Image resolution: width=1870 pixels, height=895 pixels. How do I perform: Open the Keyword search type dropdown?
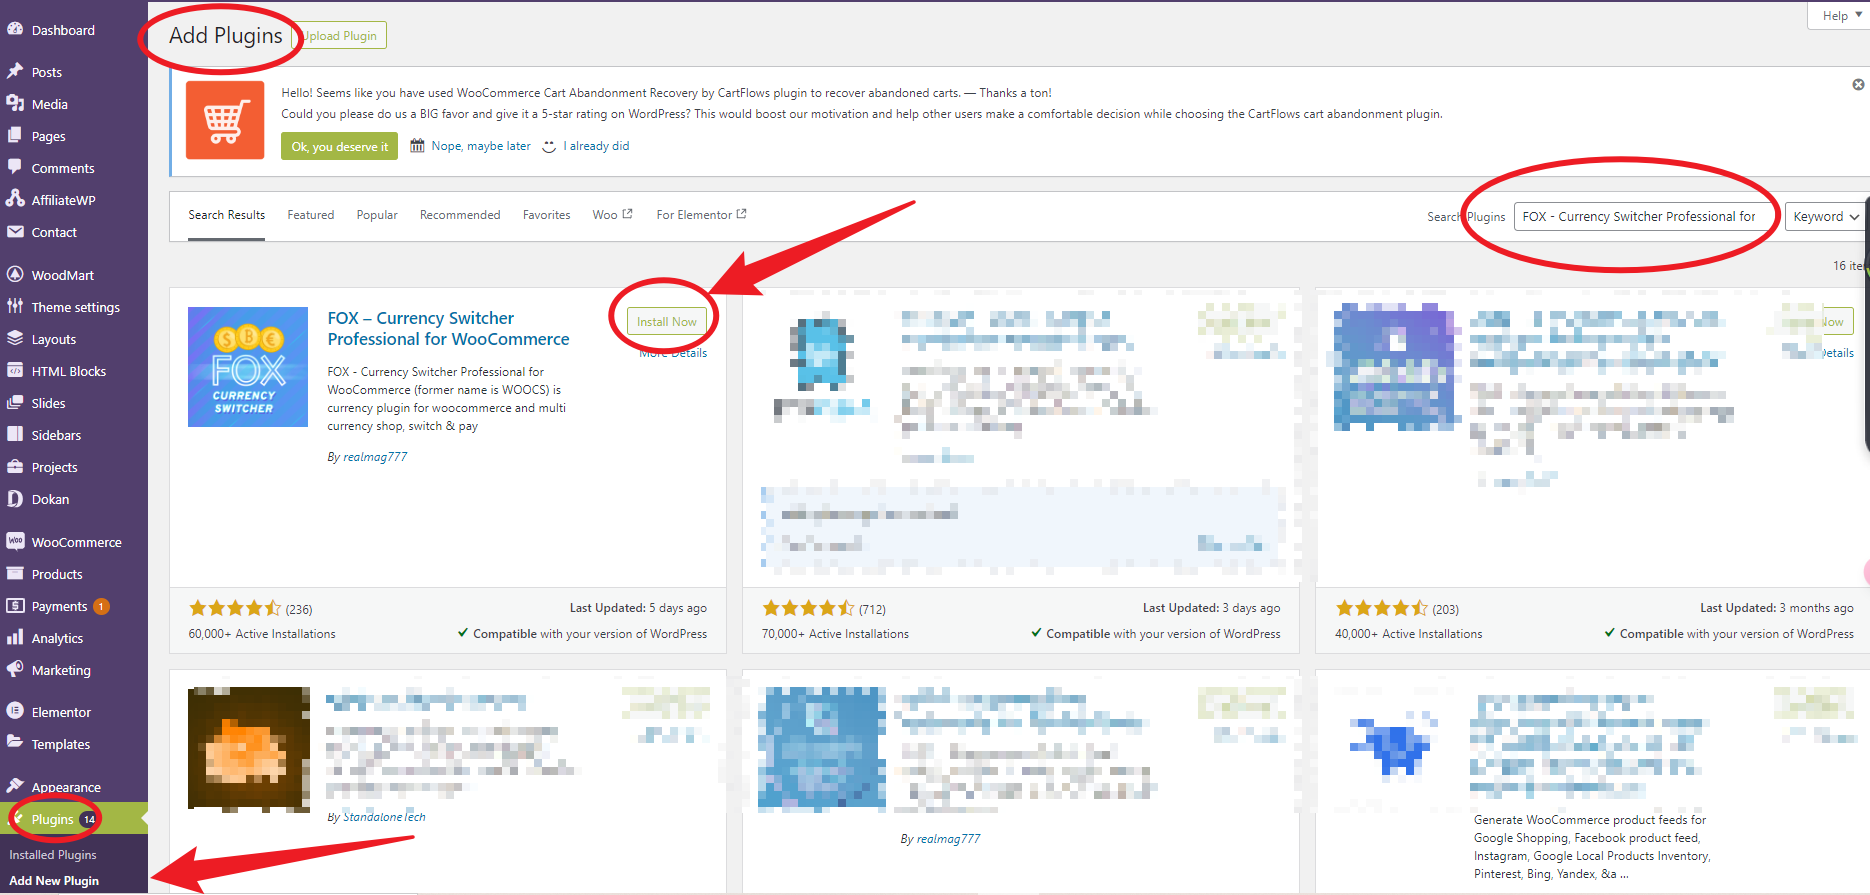1826,216
